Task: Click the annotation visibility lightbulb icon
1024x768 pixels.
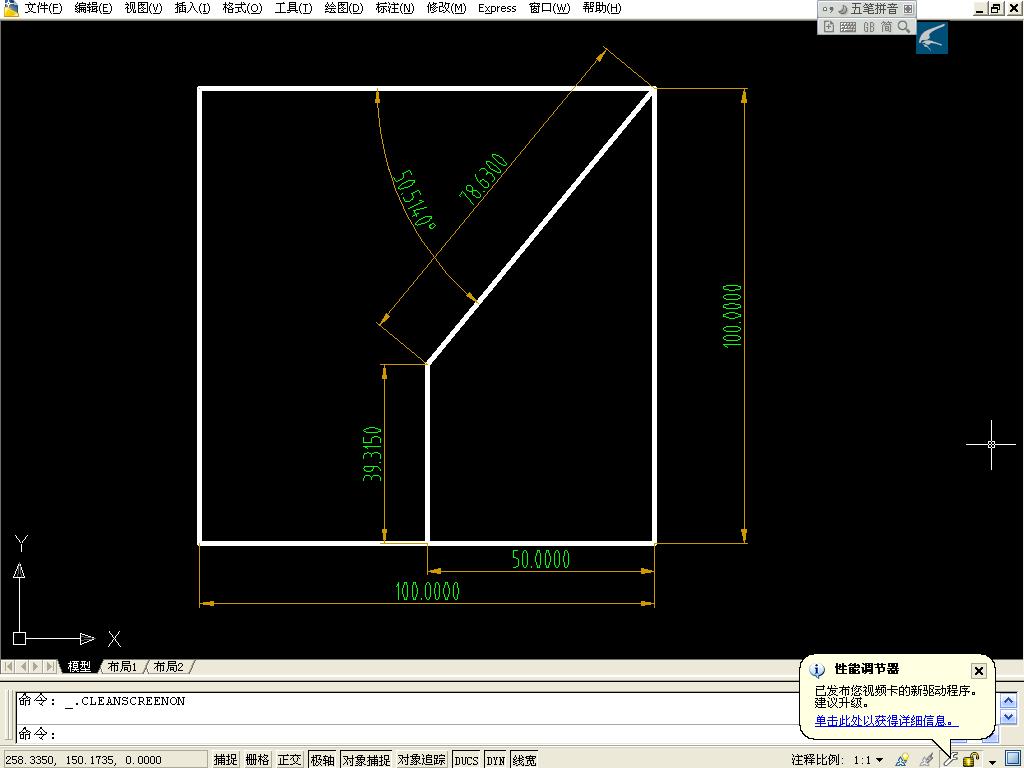Action: point(903,759)
